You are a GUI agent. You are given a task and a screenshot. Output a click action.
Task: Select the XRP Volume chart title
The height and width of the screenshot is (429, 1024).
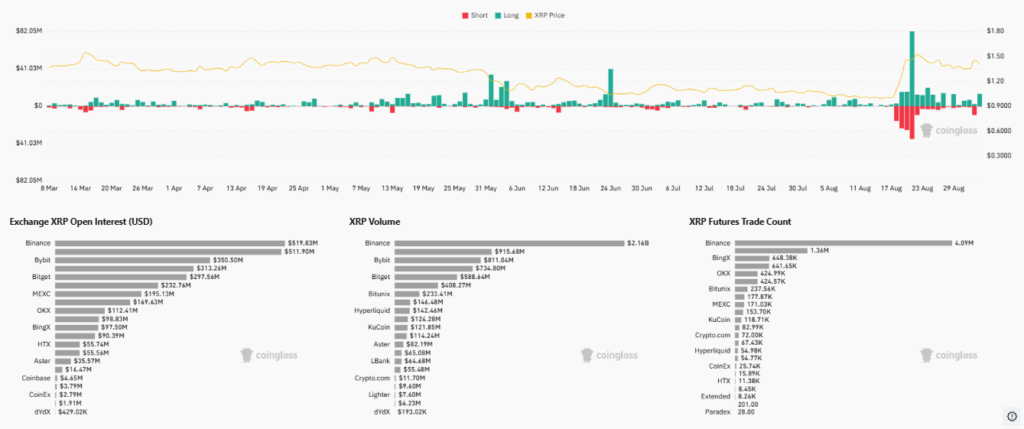[x=375, y=222]
